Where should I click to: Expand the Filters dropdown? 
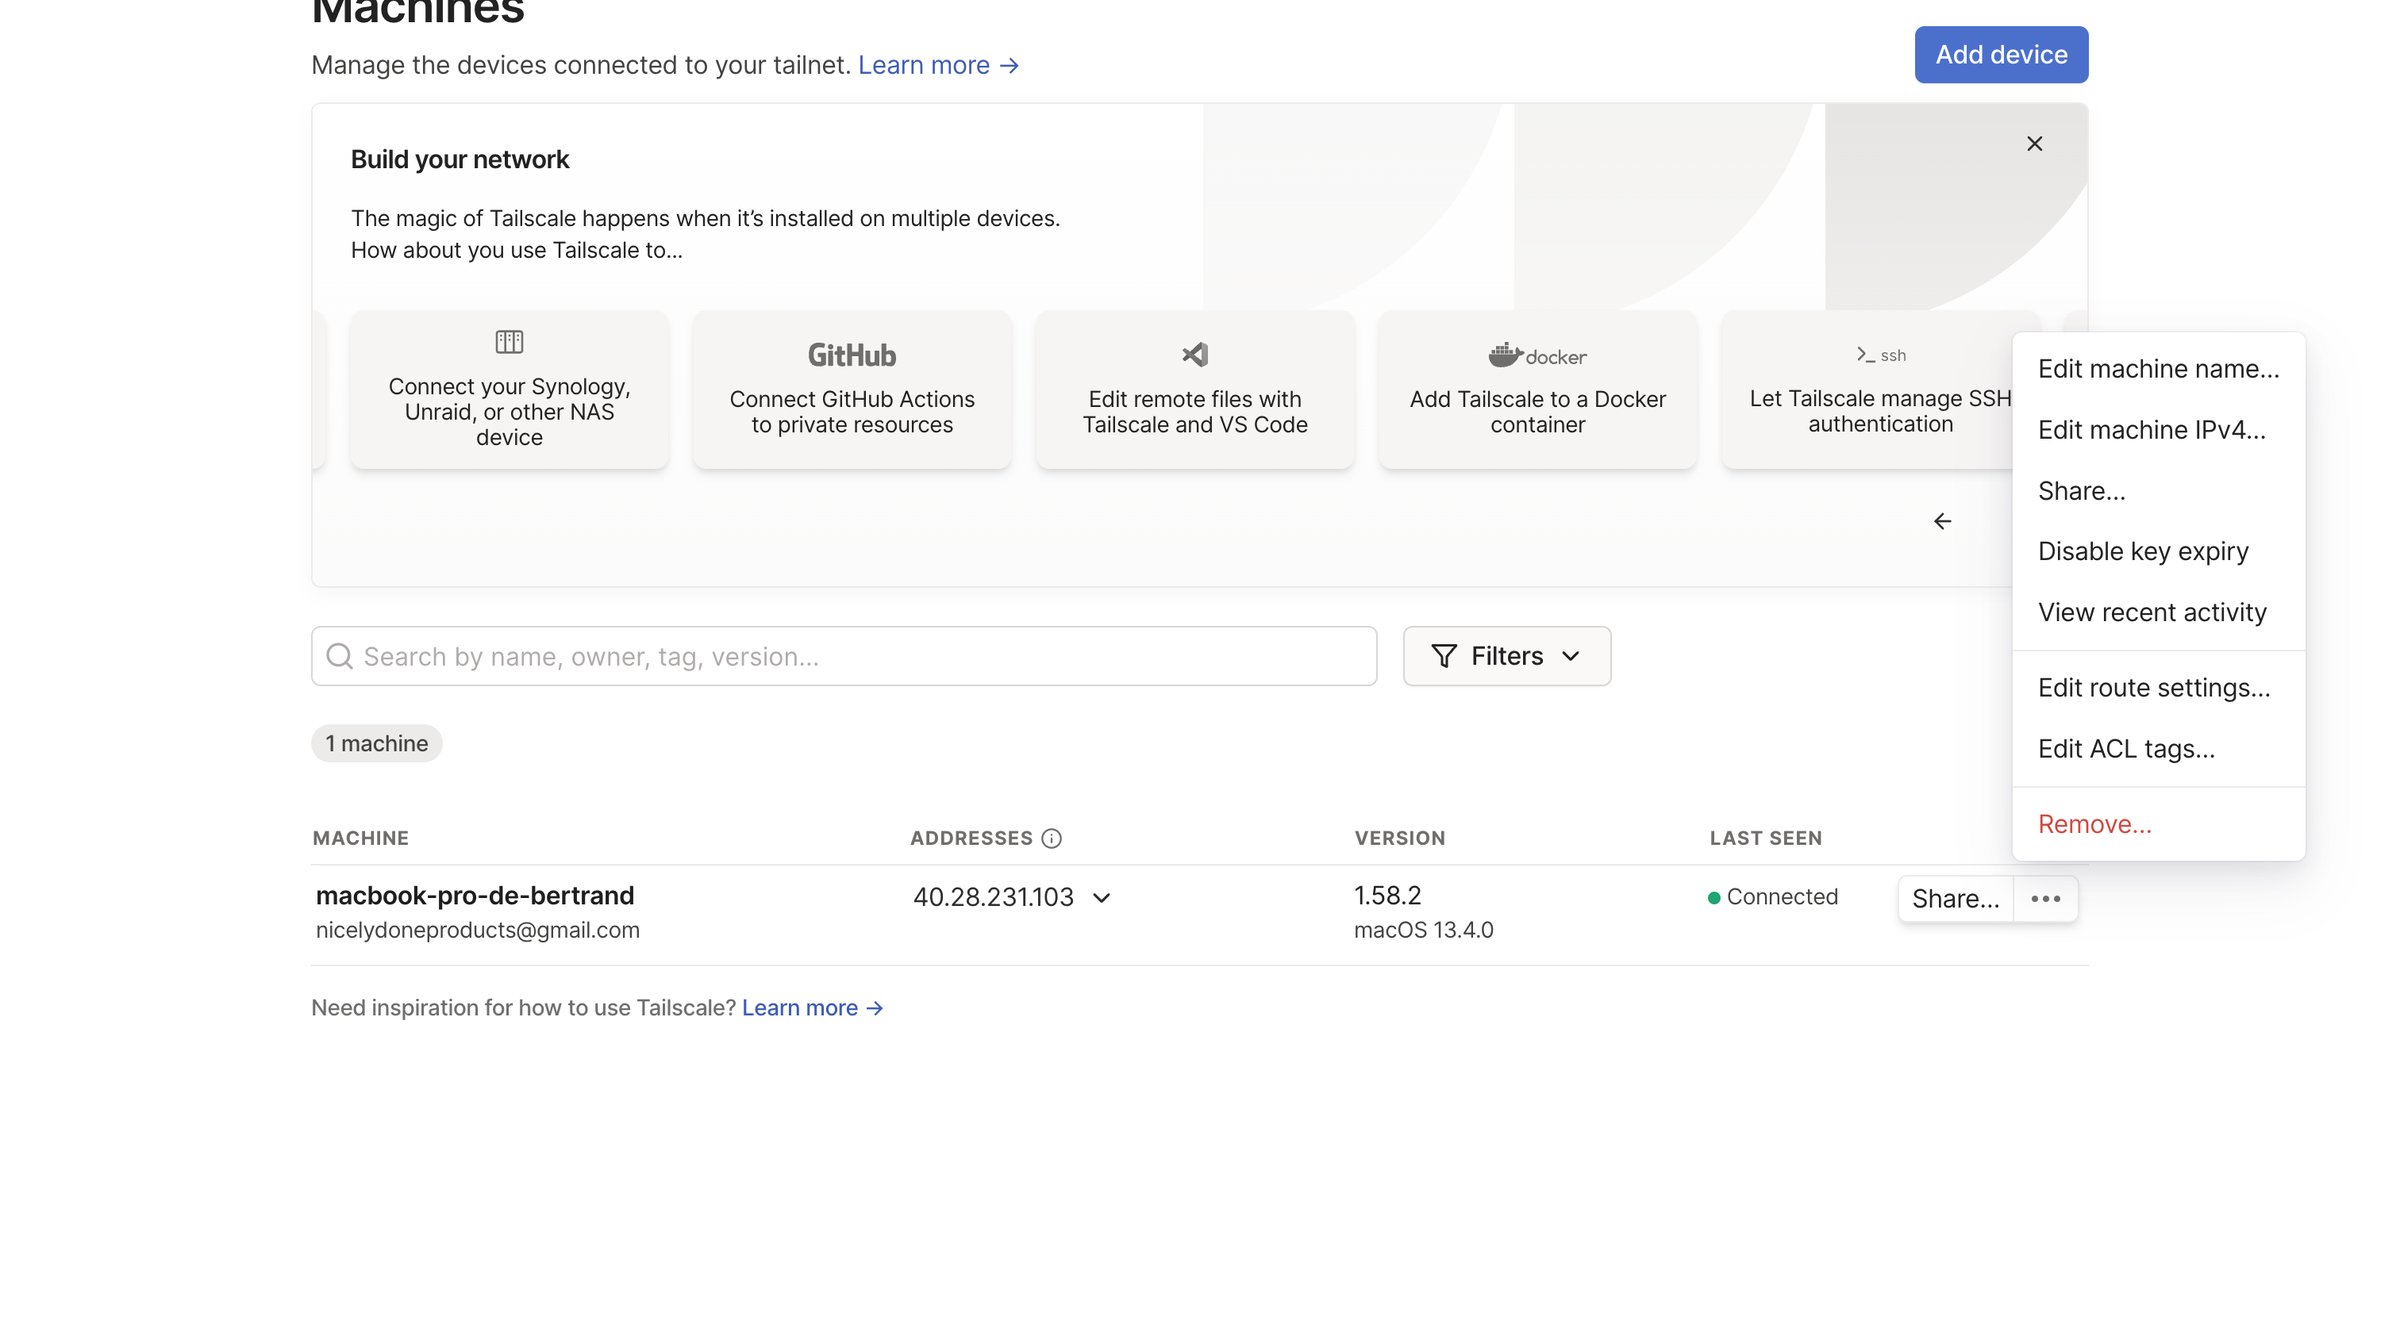click(x=1507, y=656)
